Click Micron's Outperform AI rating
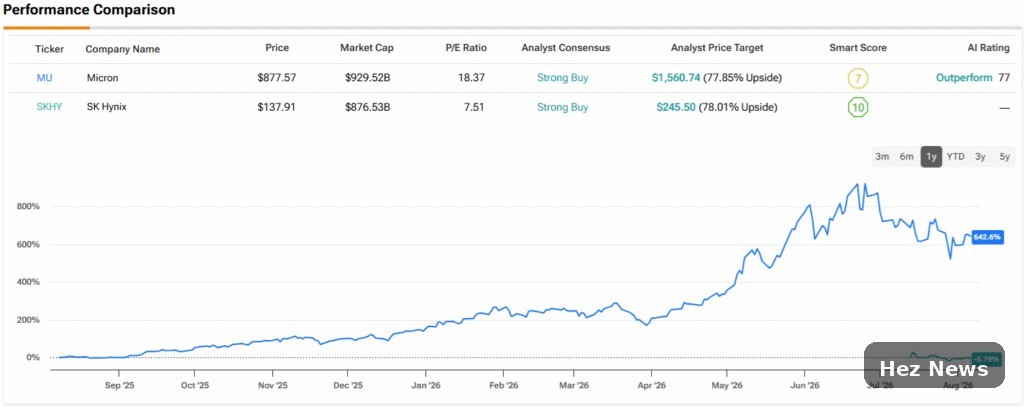The image size is (1024, 407). 965,78
